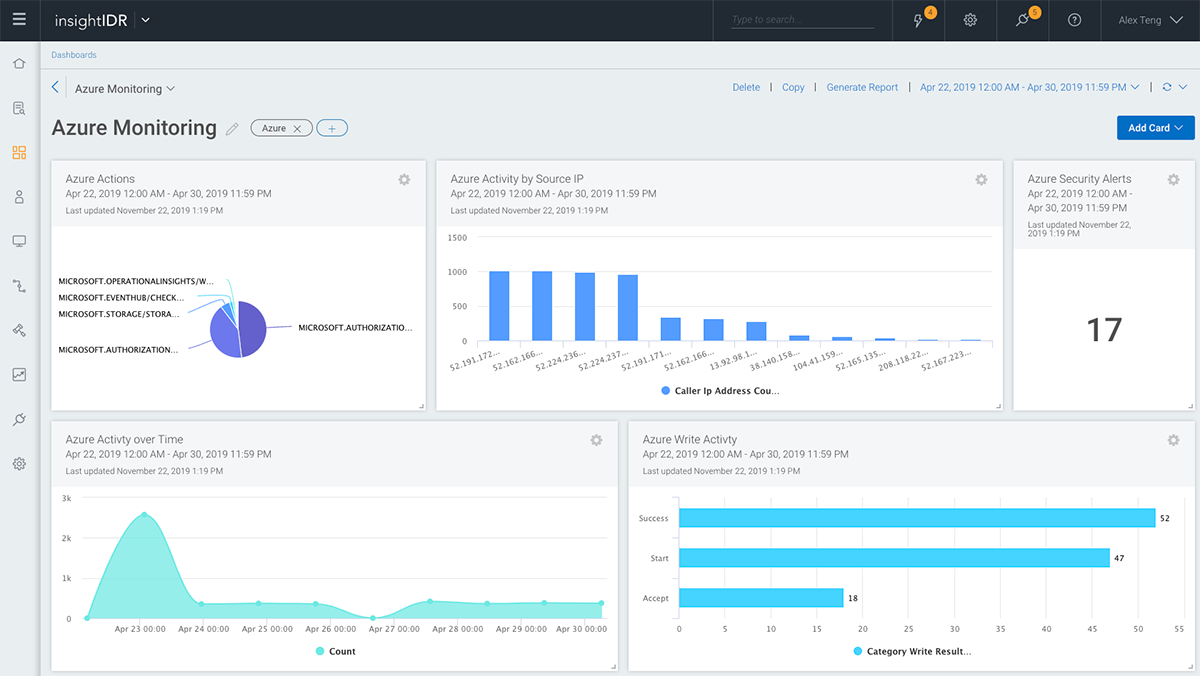Image resolution: width=1200 pixels, height=676 pixels.
Task: Click the MICROSOFT.STORAGE pie label
Action: click(x=119, y=313)
